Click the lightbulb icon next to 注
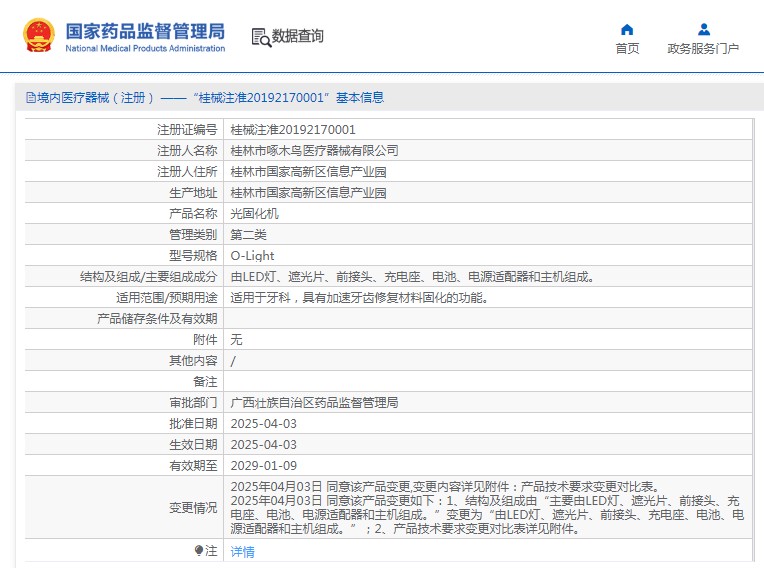This screenshot has width=764, height=568. click(198, 550)
